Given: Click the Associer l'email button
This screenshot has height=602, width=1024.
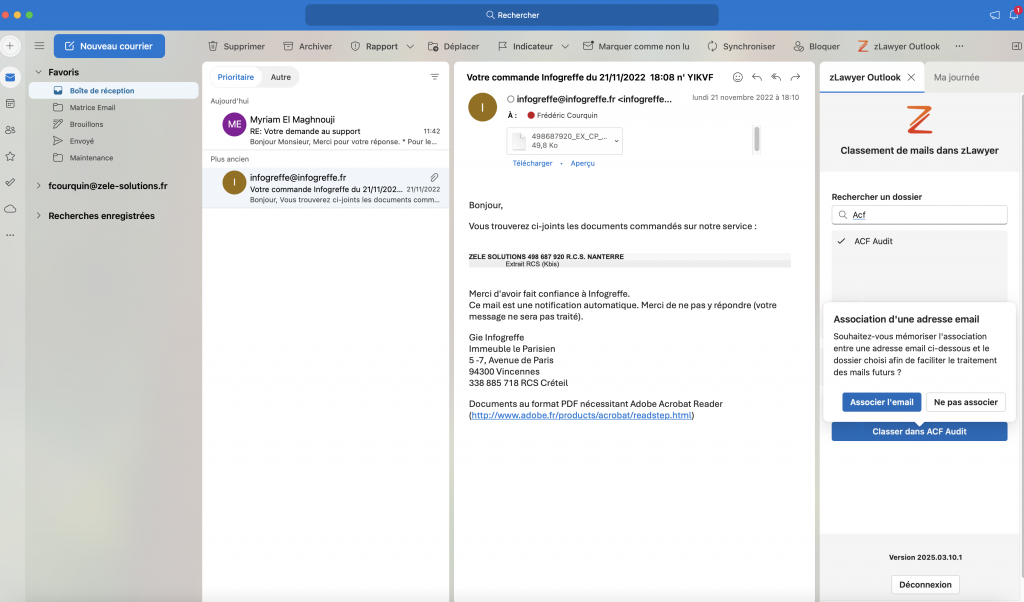Looking at the screenshot, I should 881,402.
